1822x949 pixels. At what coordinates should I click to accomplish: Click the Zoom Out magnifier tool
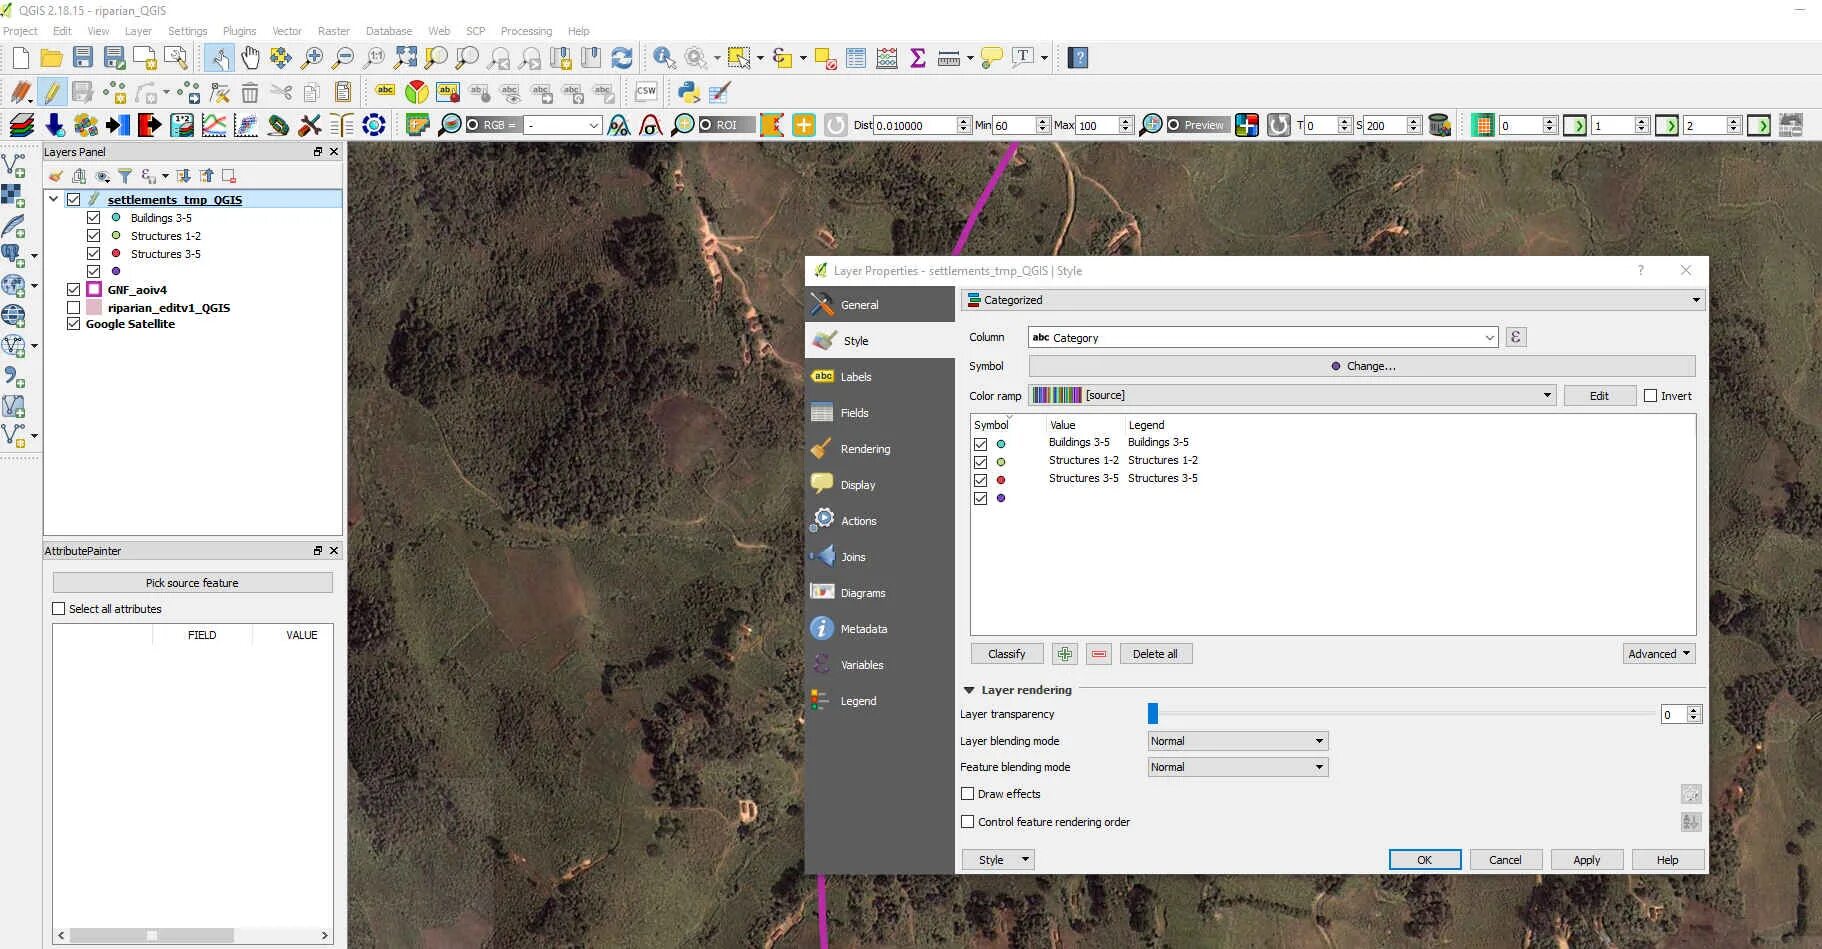(x=343, y=58)
